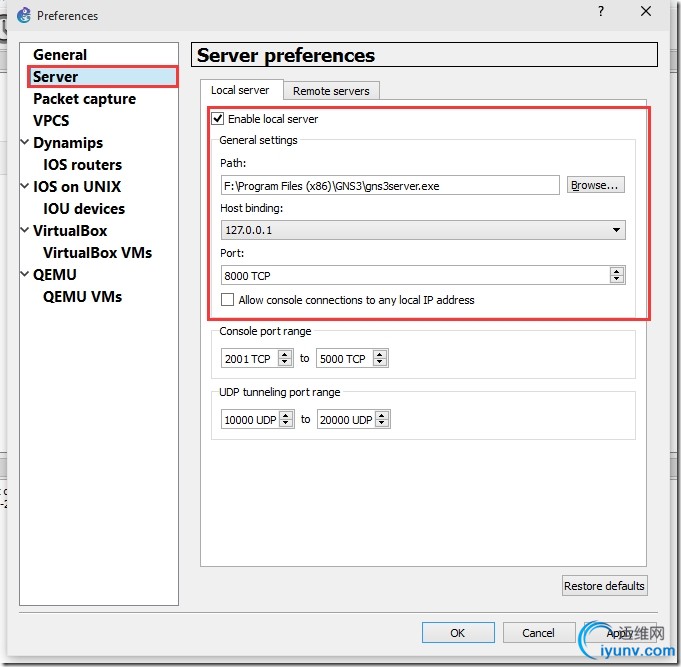
Task: Click Browse to choose gns3server path
Action: (x=595, y=185)
